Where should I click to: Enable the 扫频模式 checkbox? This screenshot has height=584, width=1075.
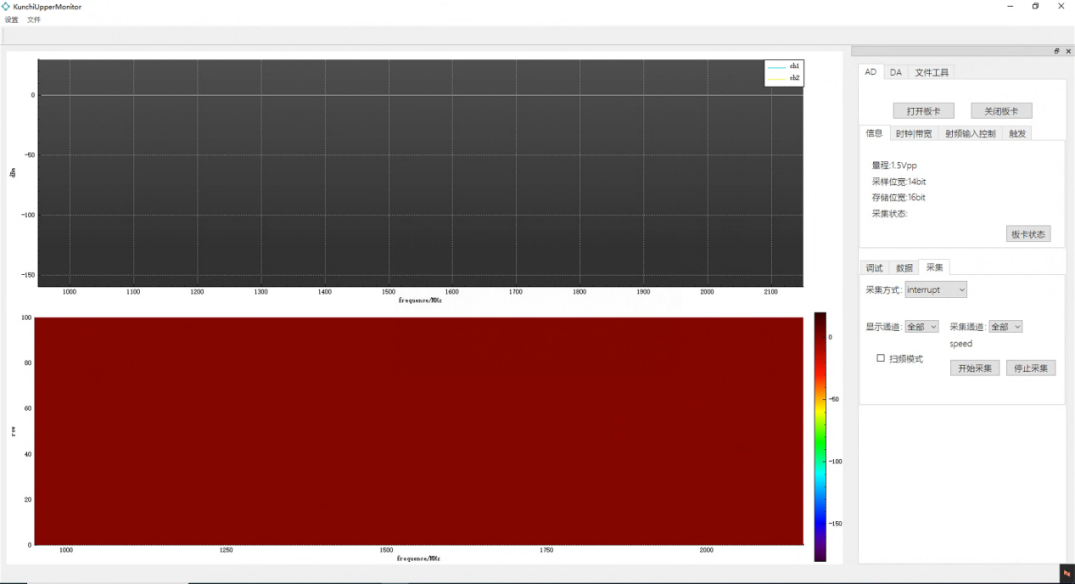tap(880, 358)
